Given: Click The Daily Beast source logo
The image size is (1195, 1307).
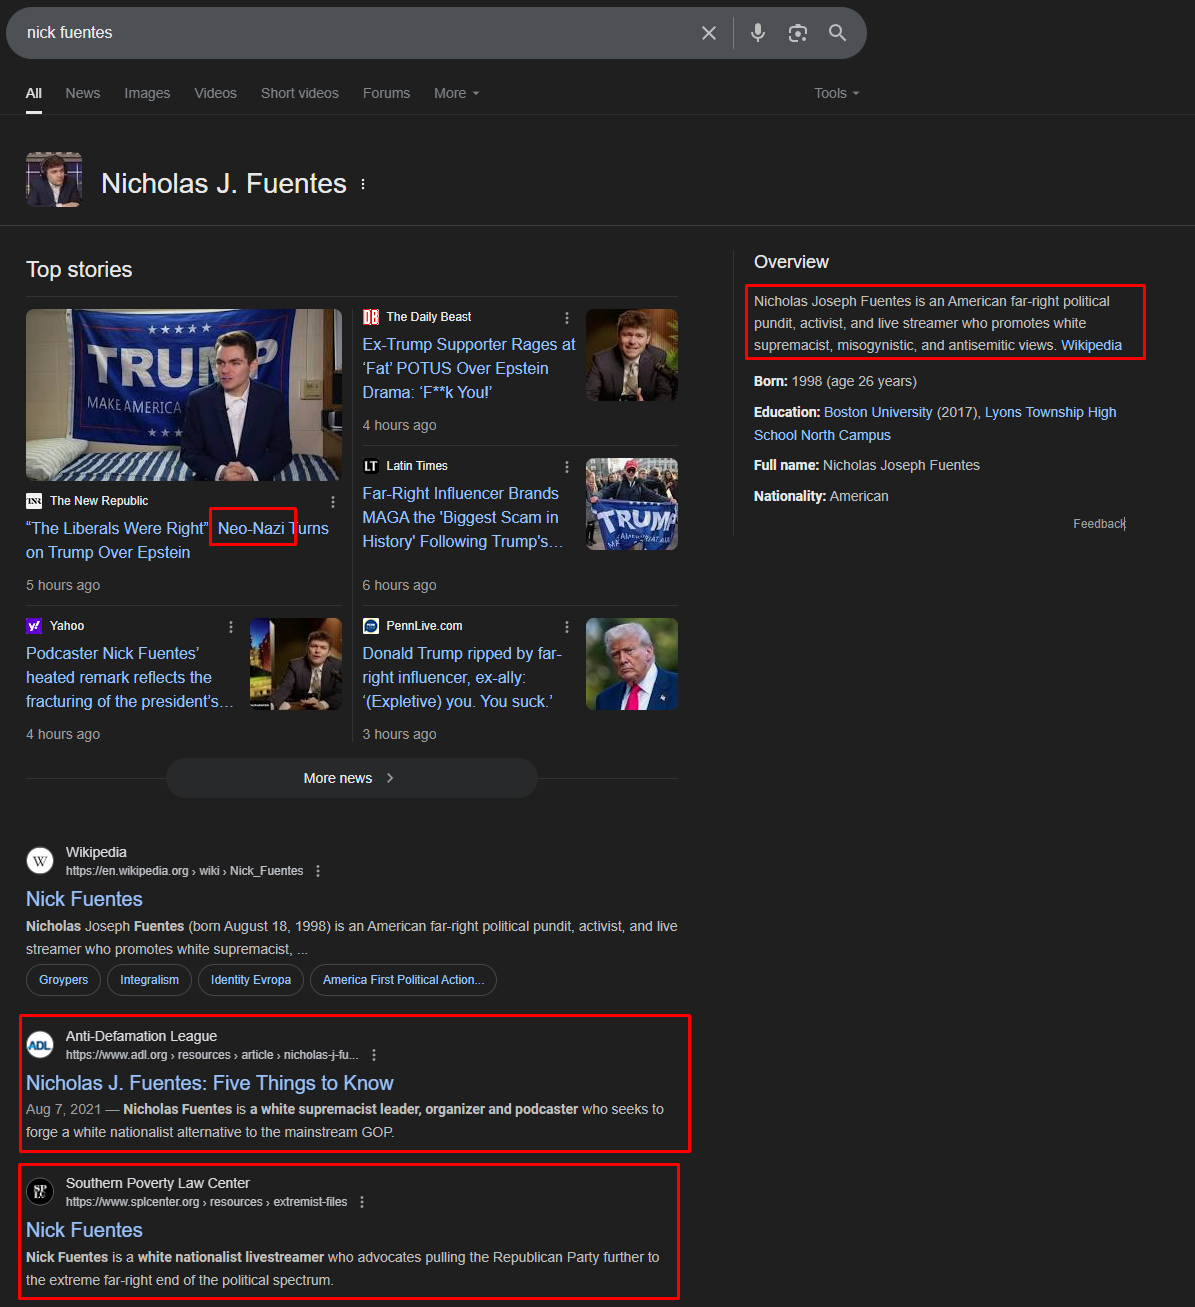Looking at the screenshot, I should click(371, 317).
